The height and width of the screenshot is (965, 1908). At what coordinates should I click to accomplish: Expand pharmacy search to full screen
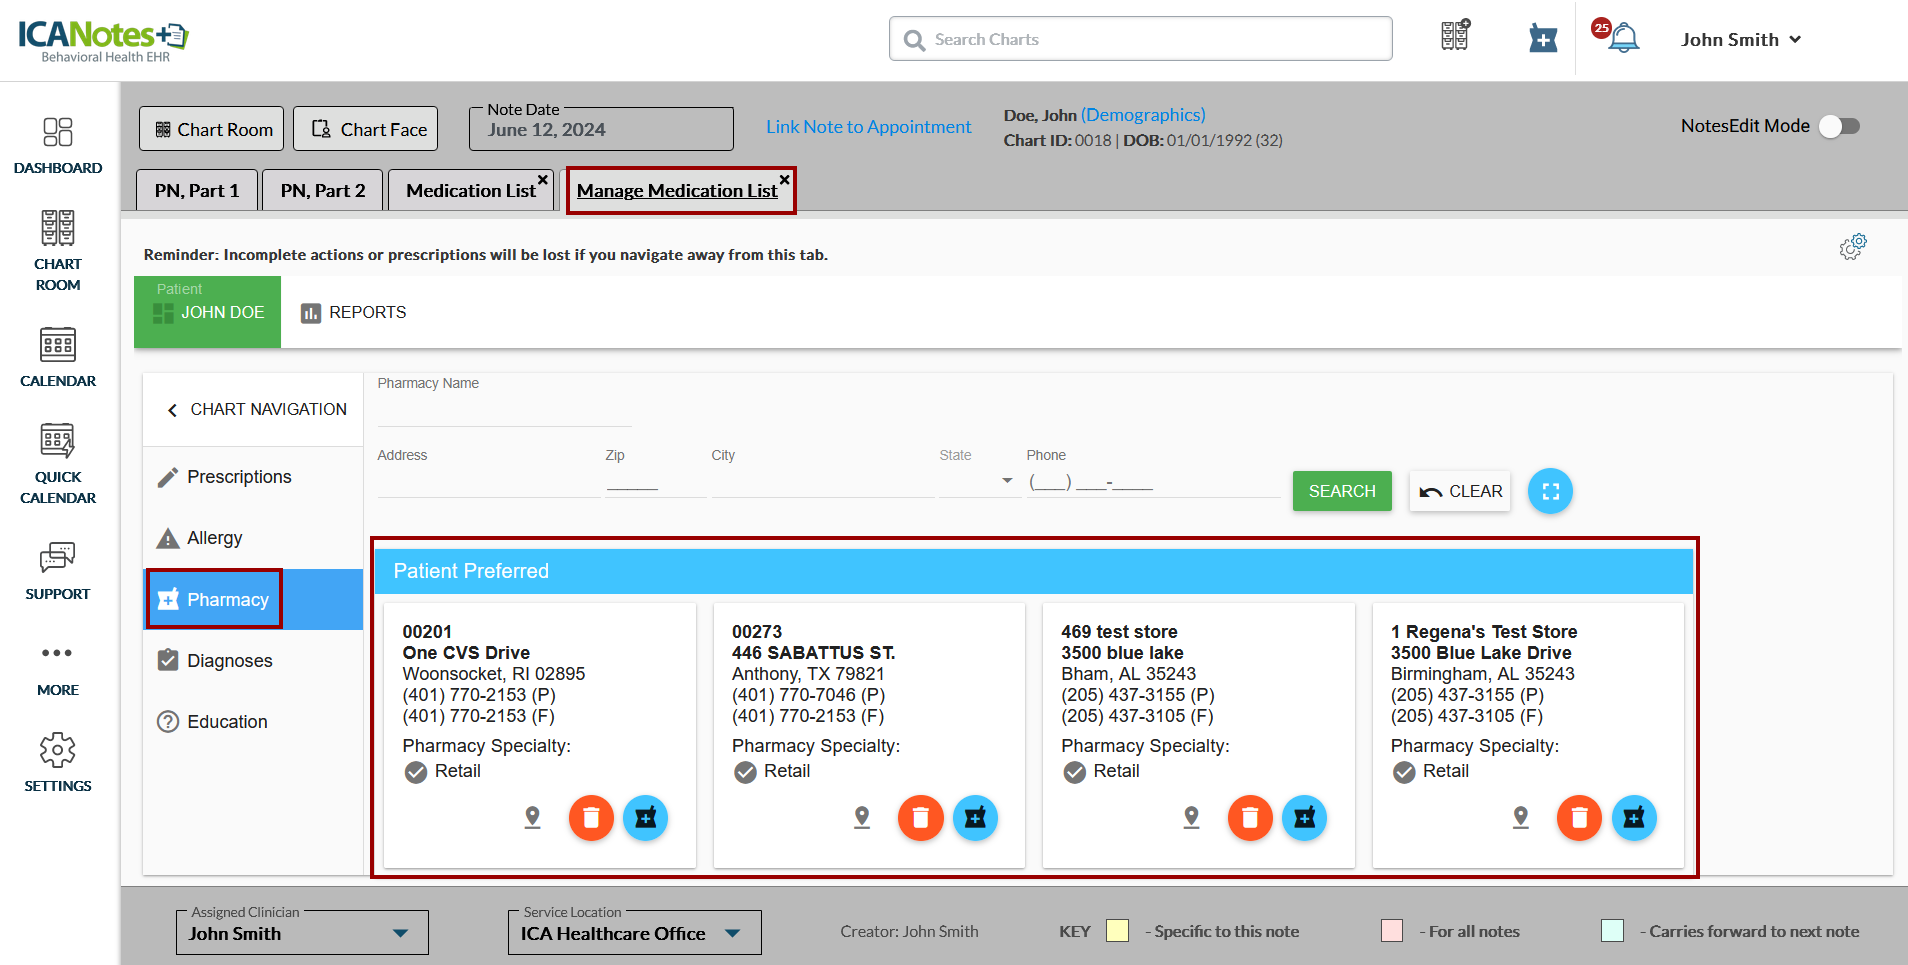click(1550, 491)
